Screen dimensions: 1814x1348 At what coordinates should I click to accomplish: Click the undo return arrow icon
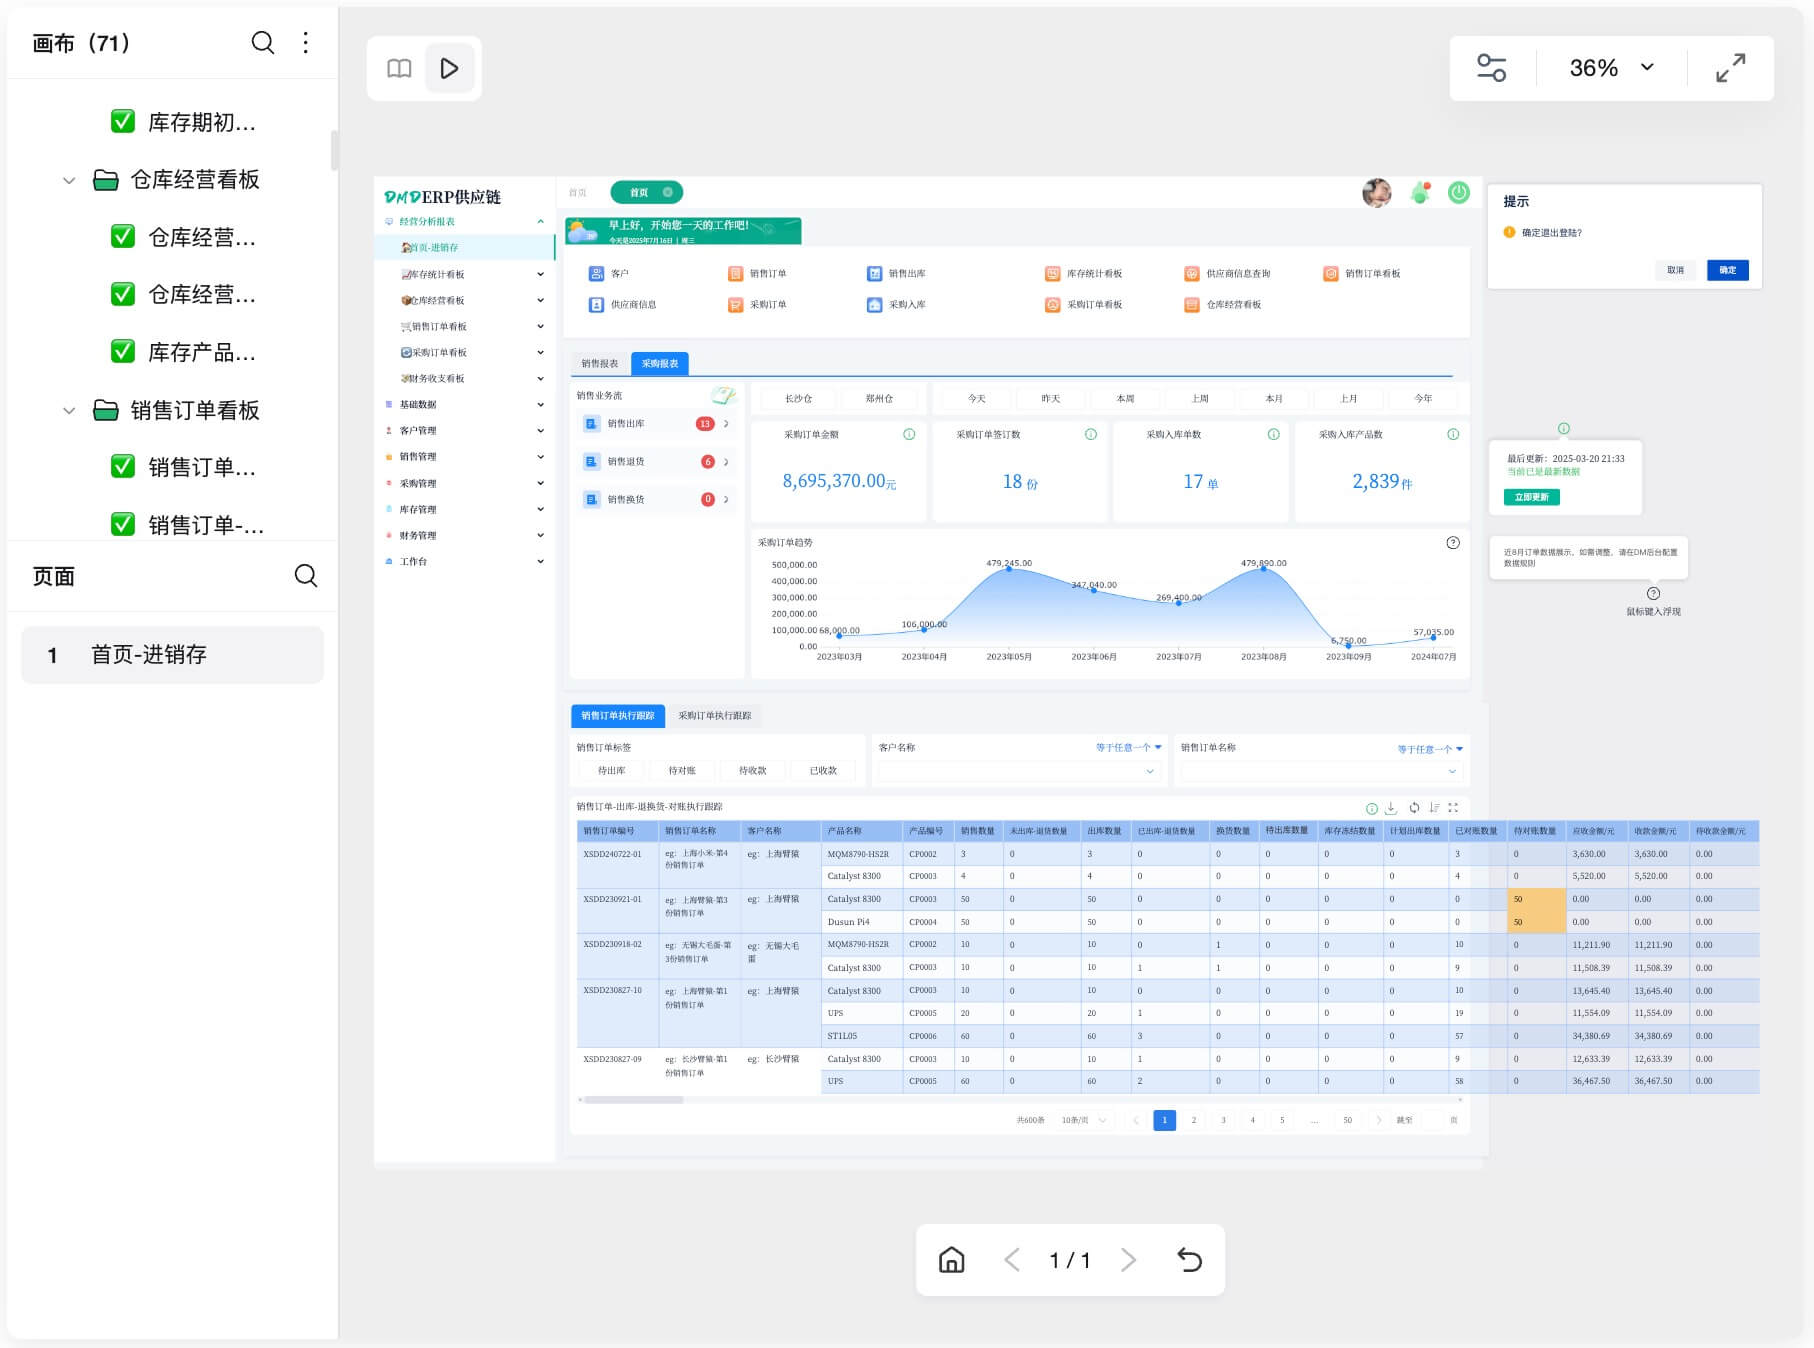point(1189,1260)
